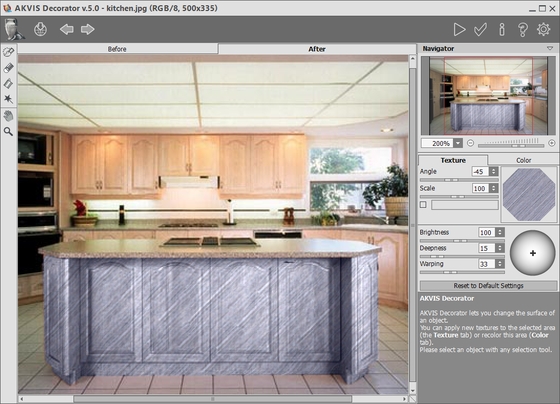The width and height of the screenshot is (560, 404).
Task: Click the undo left arrow icon
Action: click(x=67, y=29)
